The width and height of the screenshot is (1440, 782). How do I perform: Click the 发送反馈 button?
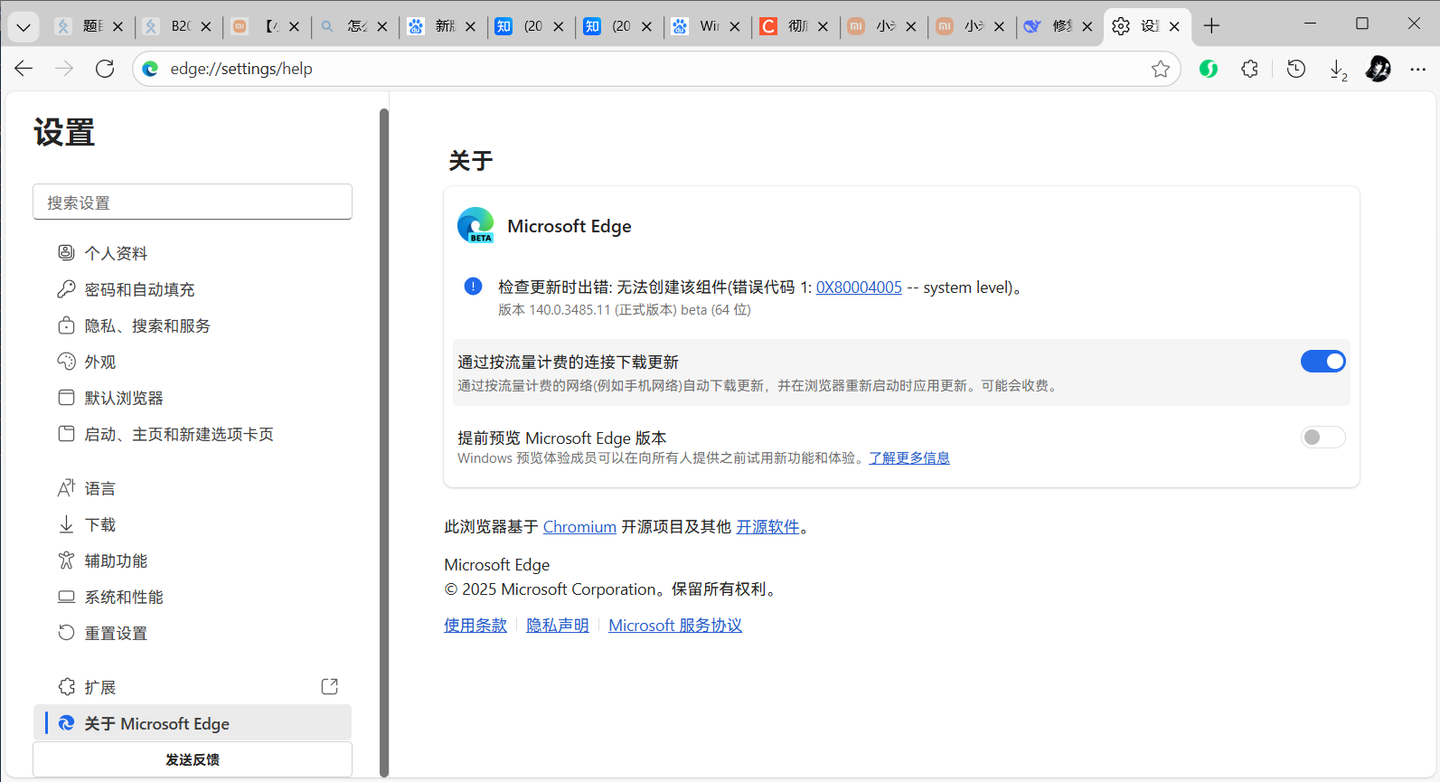click(x=192, y=759)
